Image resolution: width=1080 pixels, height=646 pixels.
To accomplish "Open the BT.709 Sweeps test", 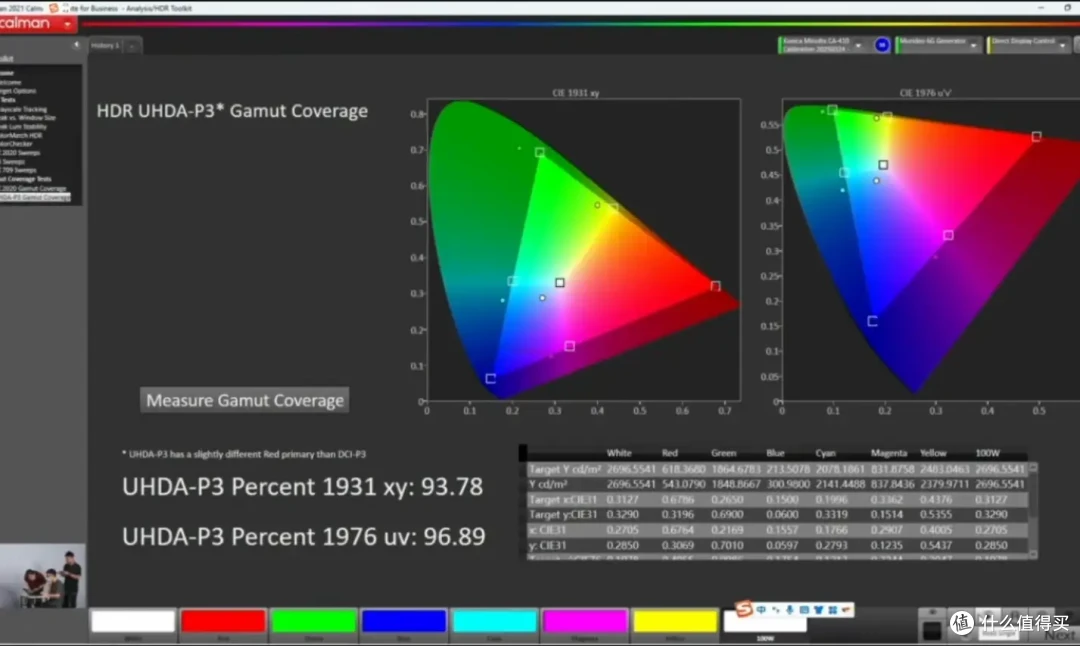I will pos(19,170).
